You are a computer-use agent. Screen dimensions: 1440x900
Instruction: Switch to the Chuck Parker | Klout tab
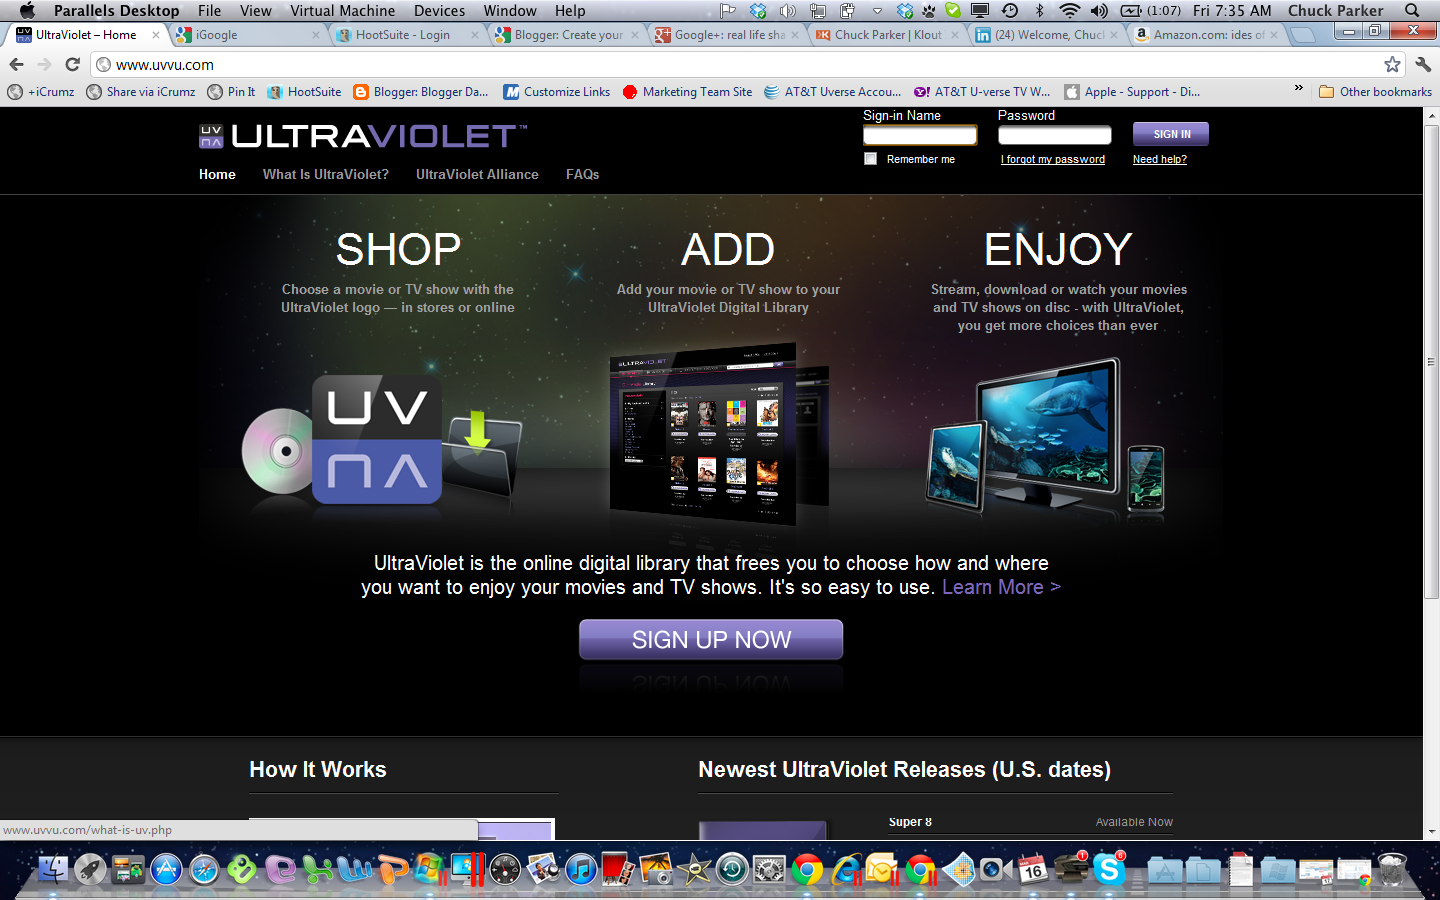tap(887, 34)
